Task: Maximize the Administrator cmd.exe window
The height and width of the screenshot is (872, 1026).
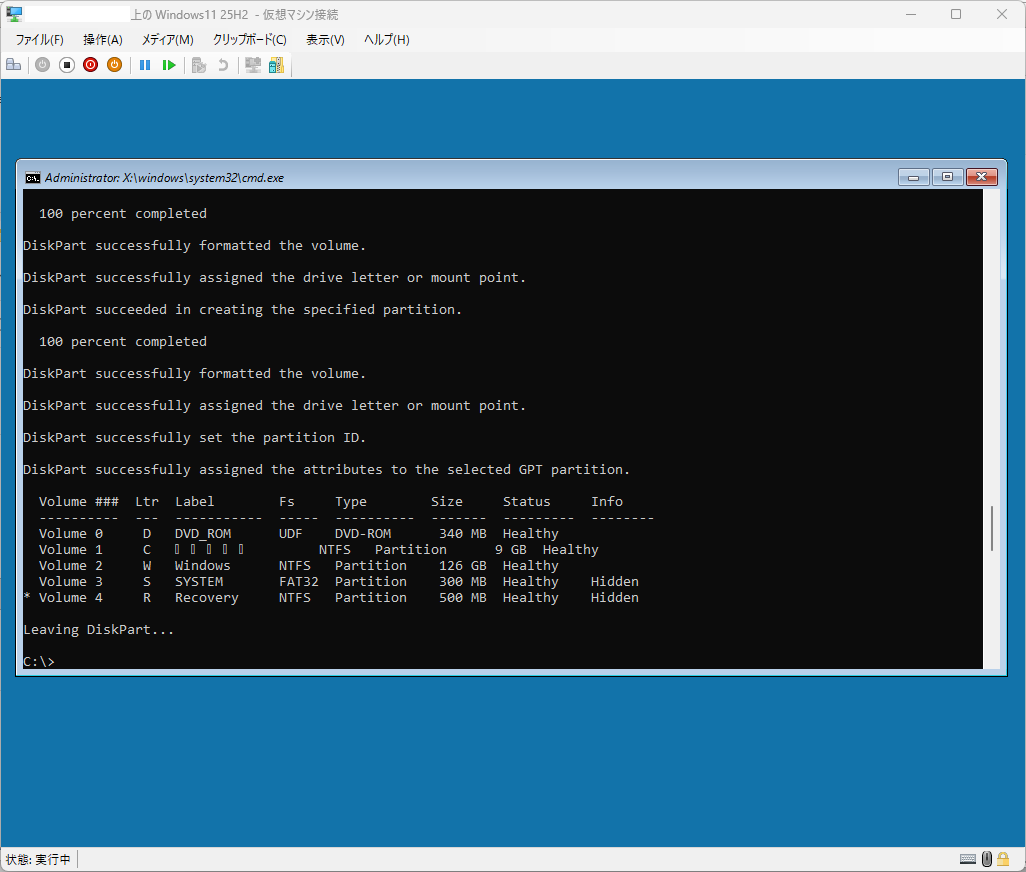Action: (947, 177)
